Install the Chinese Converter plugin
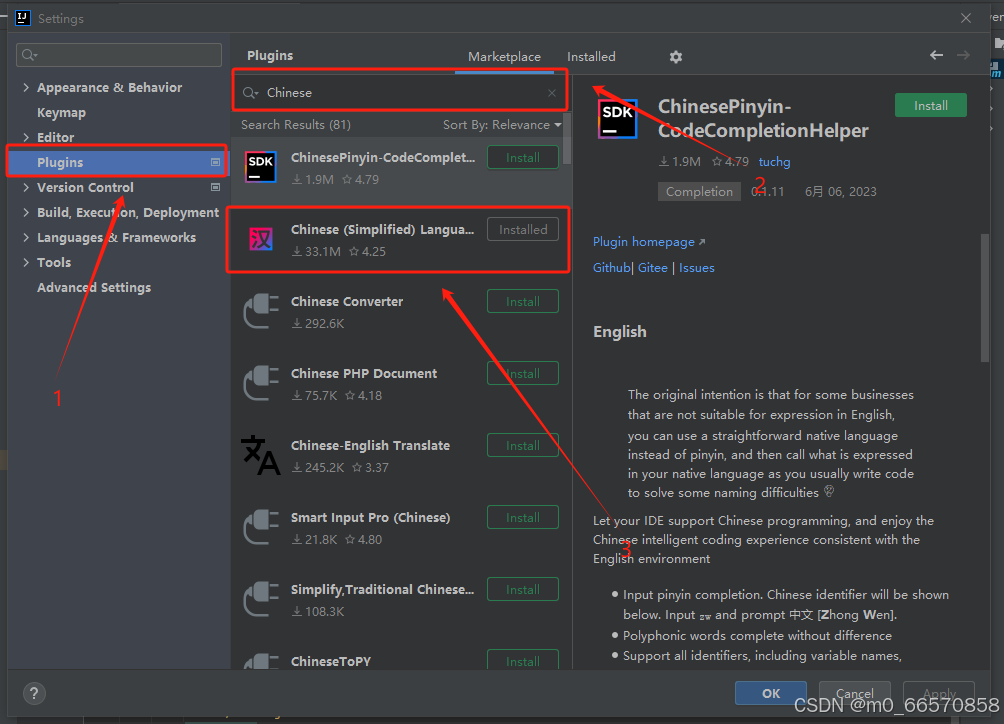1004x724 pixels. click(522, 302)
